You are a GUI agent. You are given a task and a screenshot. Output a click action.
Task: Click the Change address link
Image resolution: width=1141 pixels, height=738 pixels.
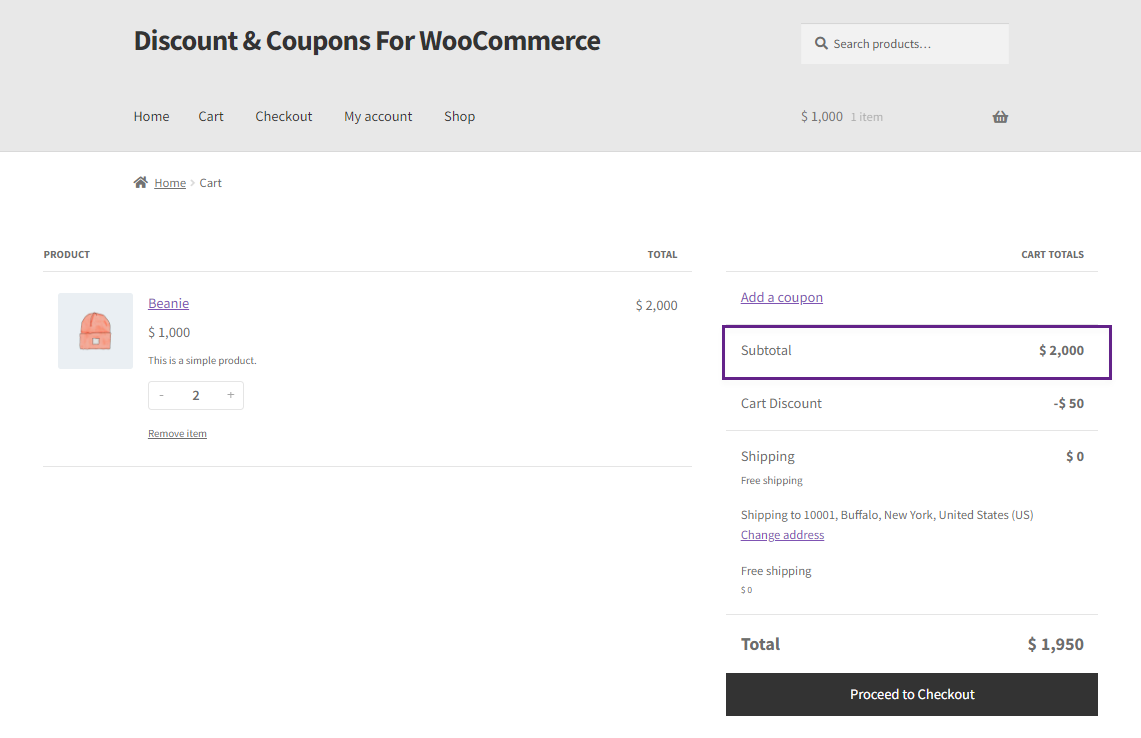click(782, 535)
